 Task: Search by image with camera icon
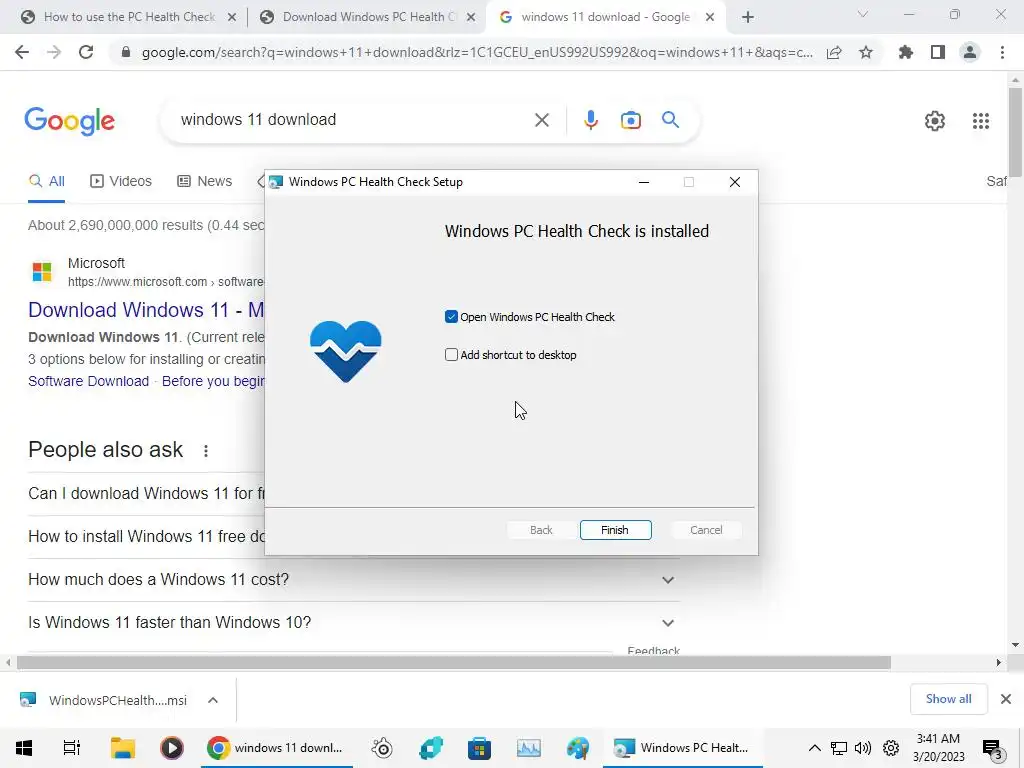tap(630, 120)
